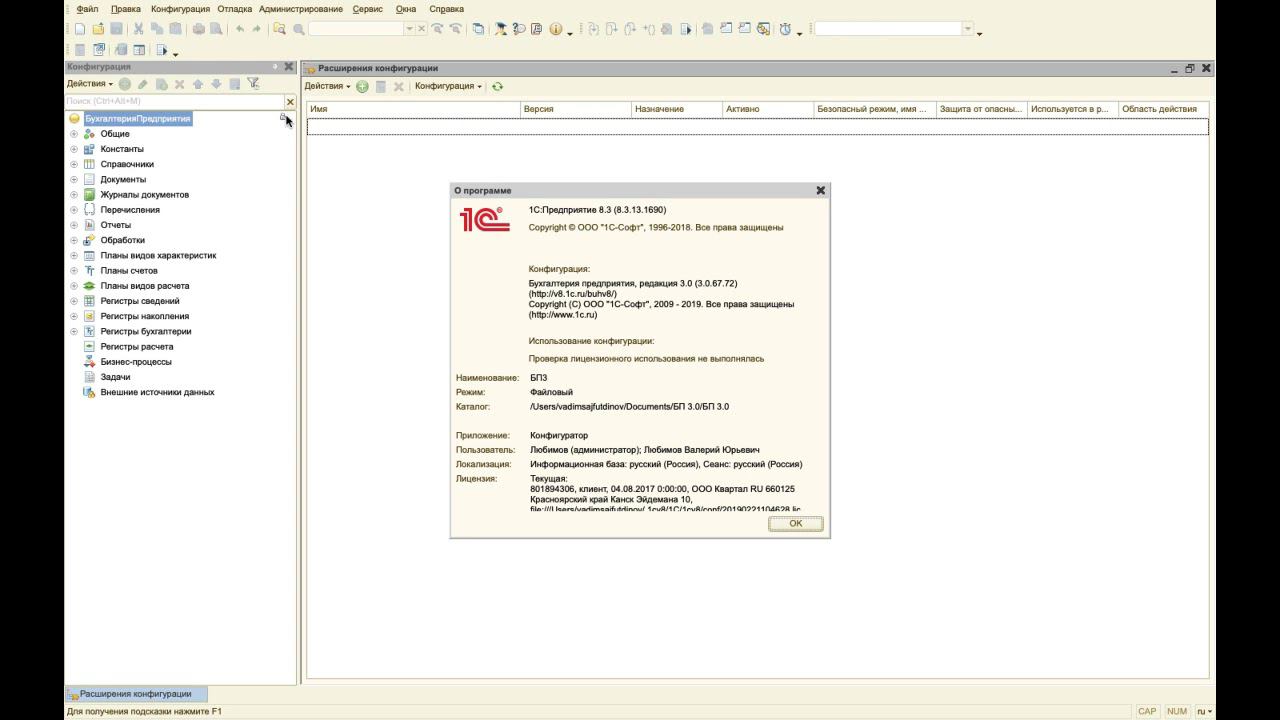
Task: Clear the configuration search field
Action: pyautogui.click(x=291, y=101)
